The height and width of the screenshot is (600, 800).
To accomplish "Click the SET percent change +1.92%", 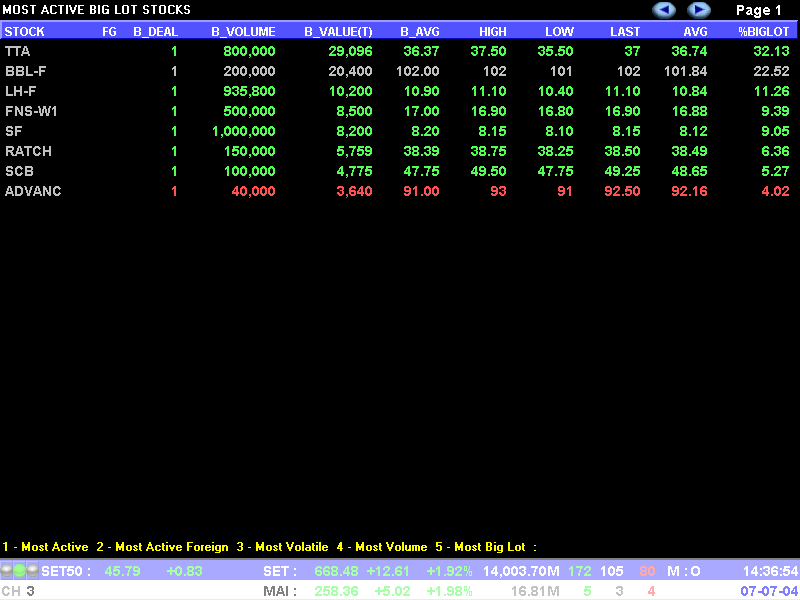I will click(x=449, y=571).
